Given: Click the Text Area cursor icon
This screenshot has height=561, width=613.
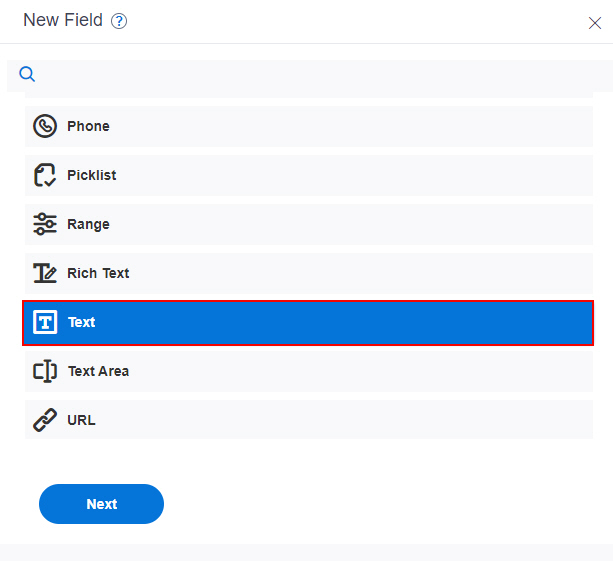Looking at the screenshot, I should pos(45,371).
